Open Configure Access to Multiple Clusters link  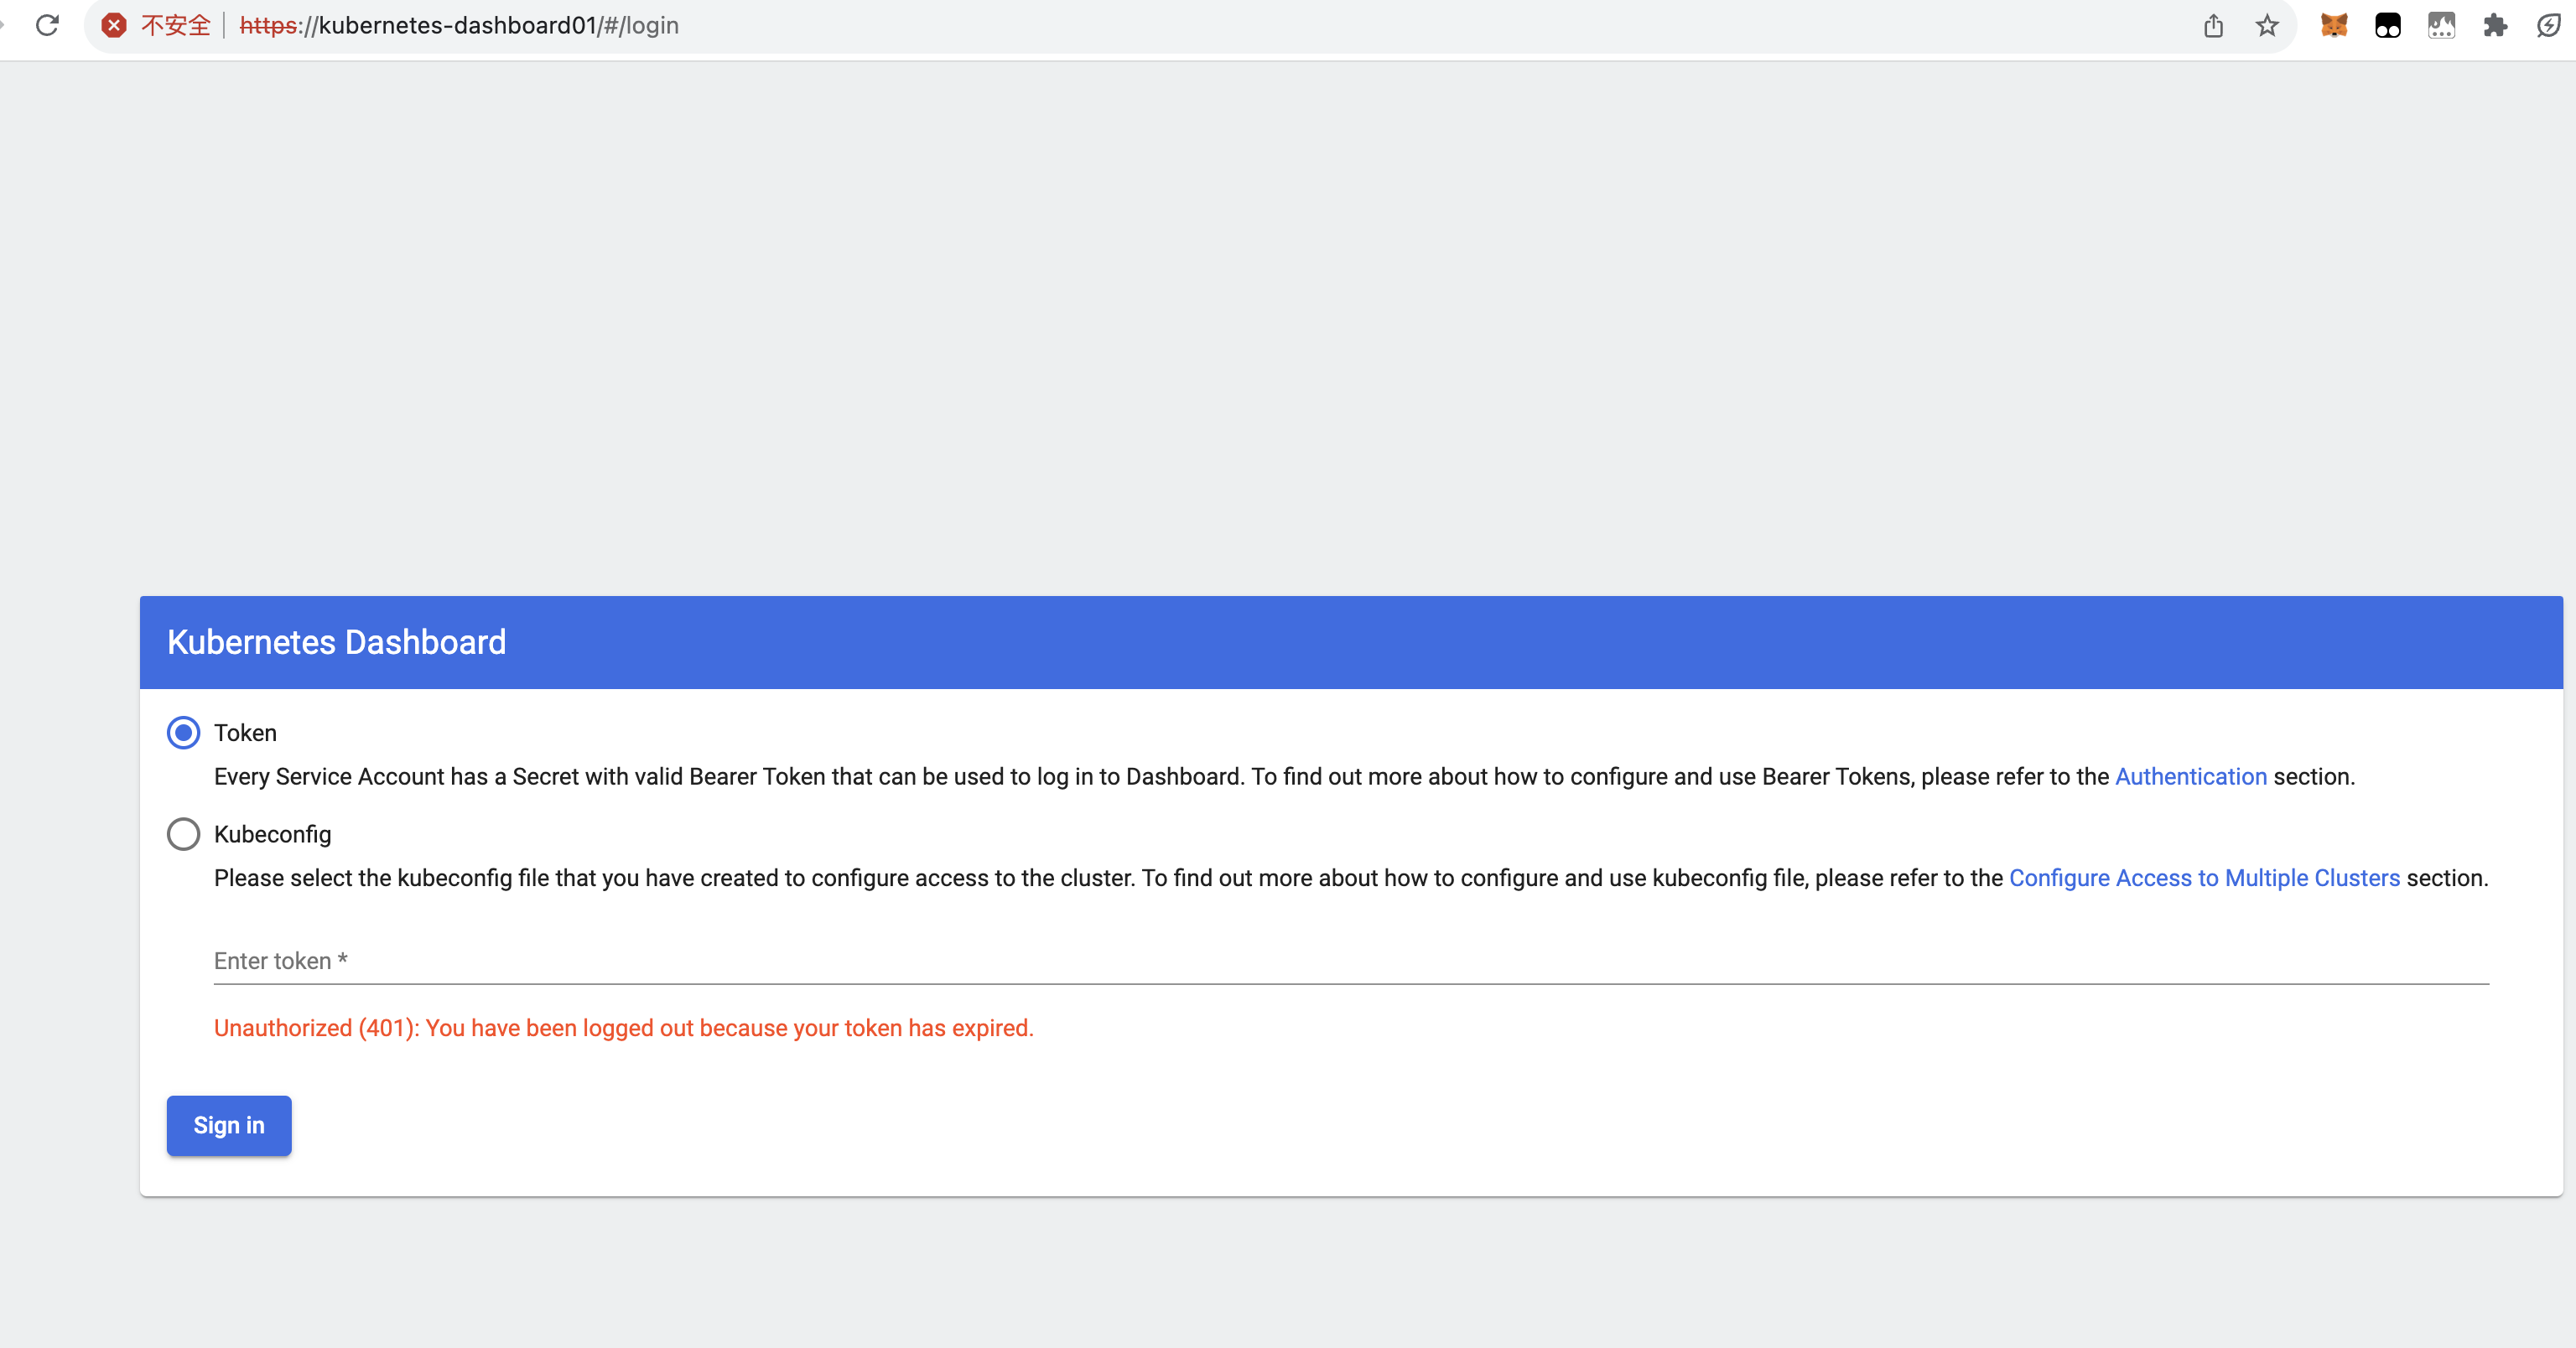point(2204,878)
